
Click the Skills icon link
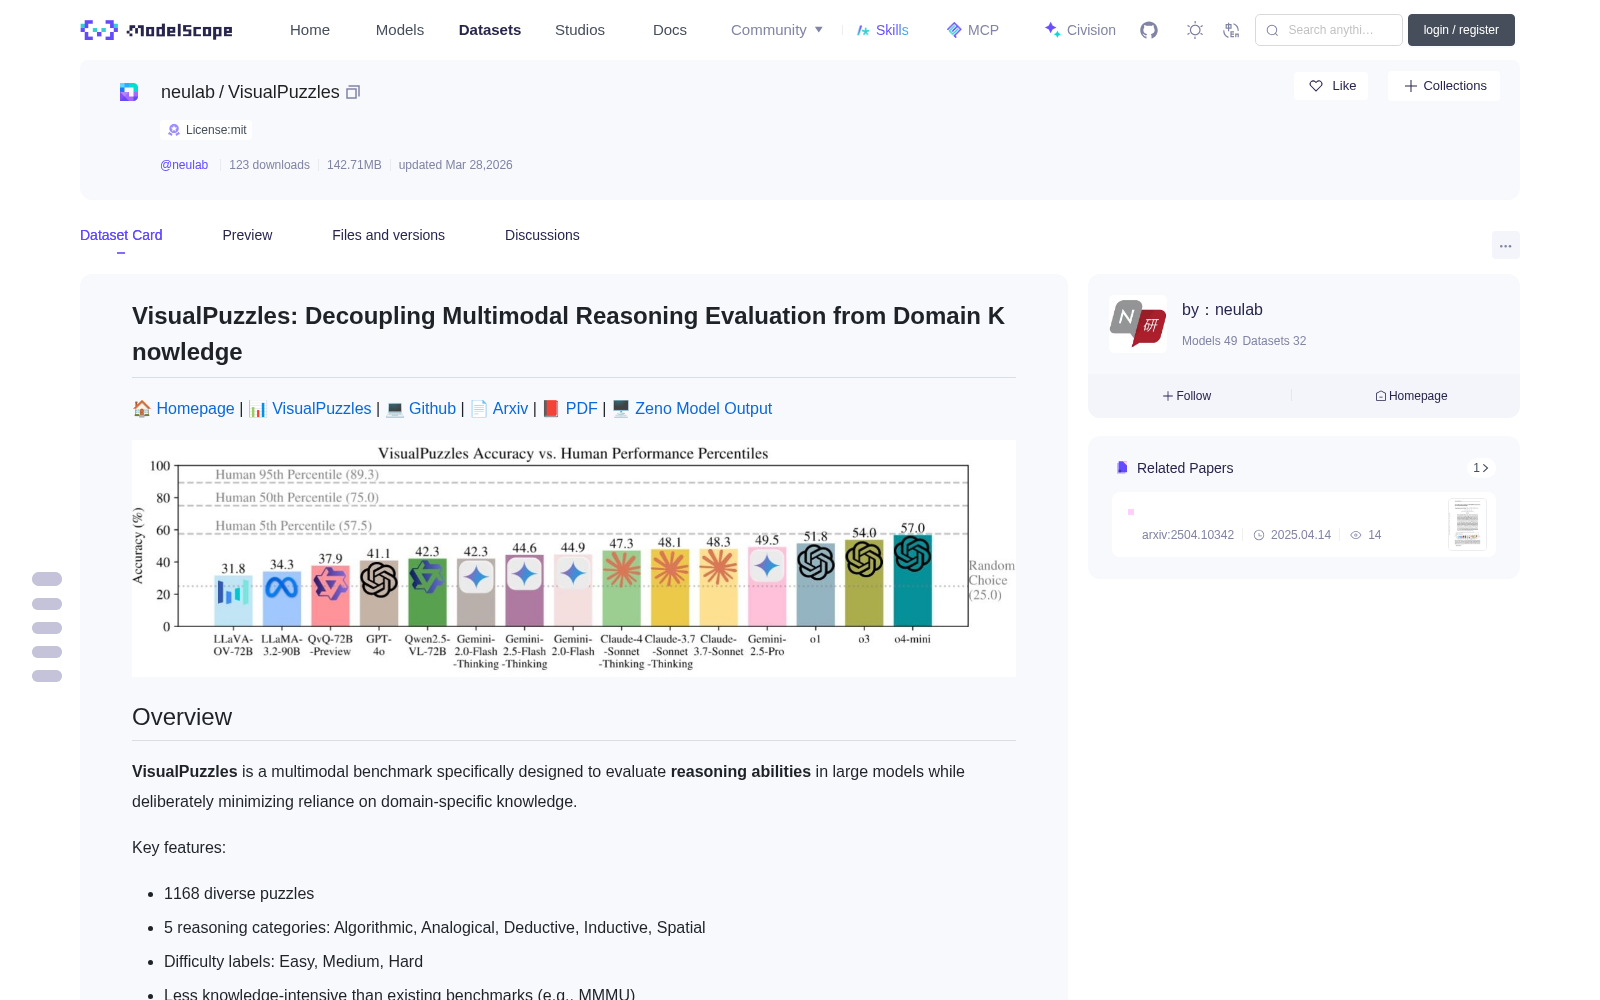pyautogui.click(x=882, y=30)
